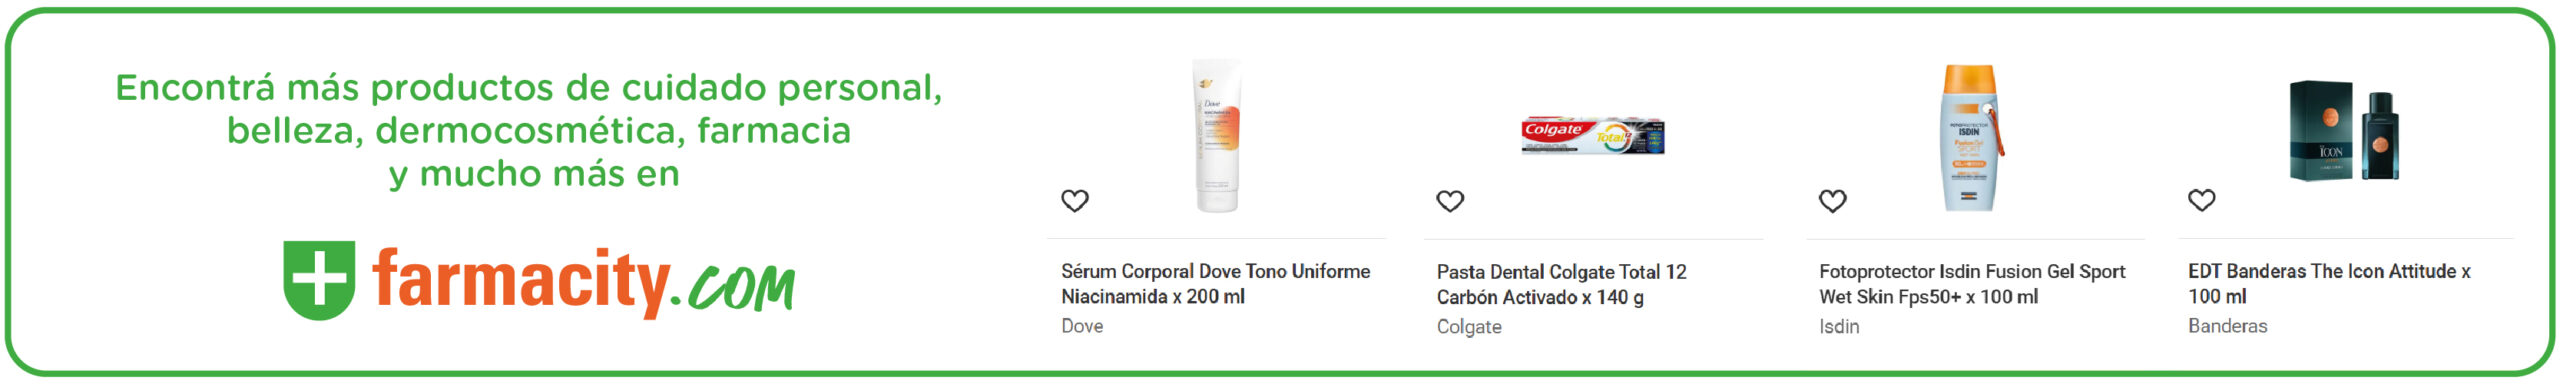Select the Colgate brand label
2560x384 pixels.
point(1469,327)
